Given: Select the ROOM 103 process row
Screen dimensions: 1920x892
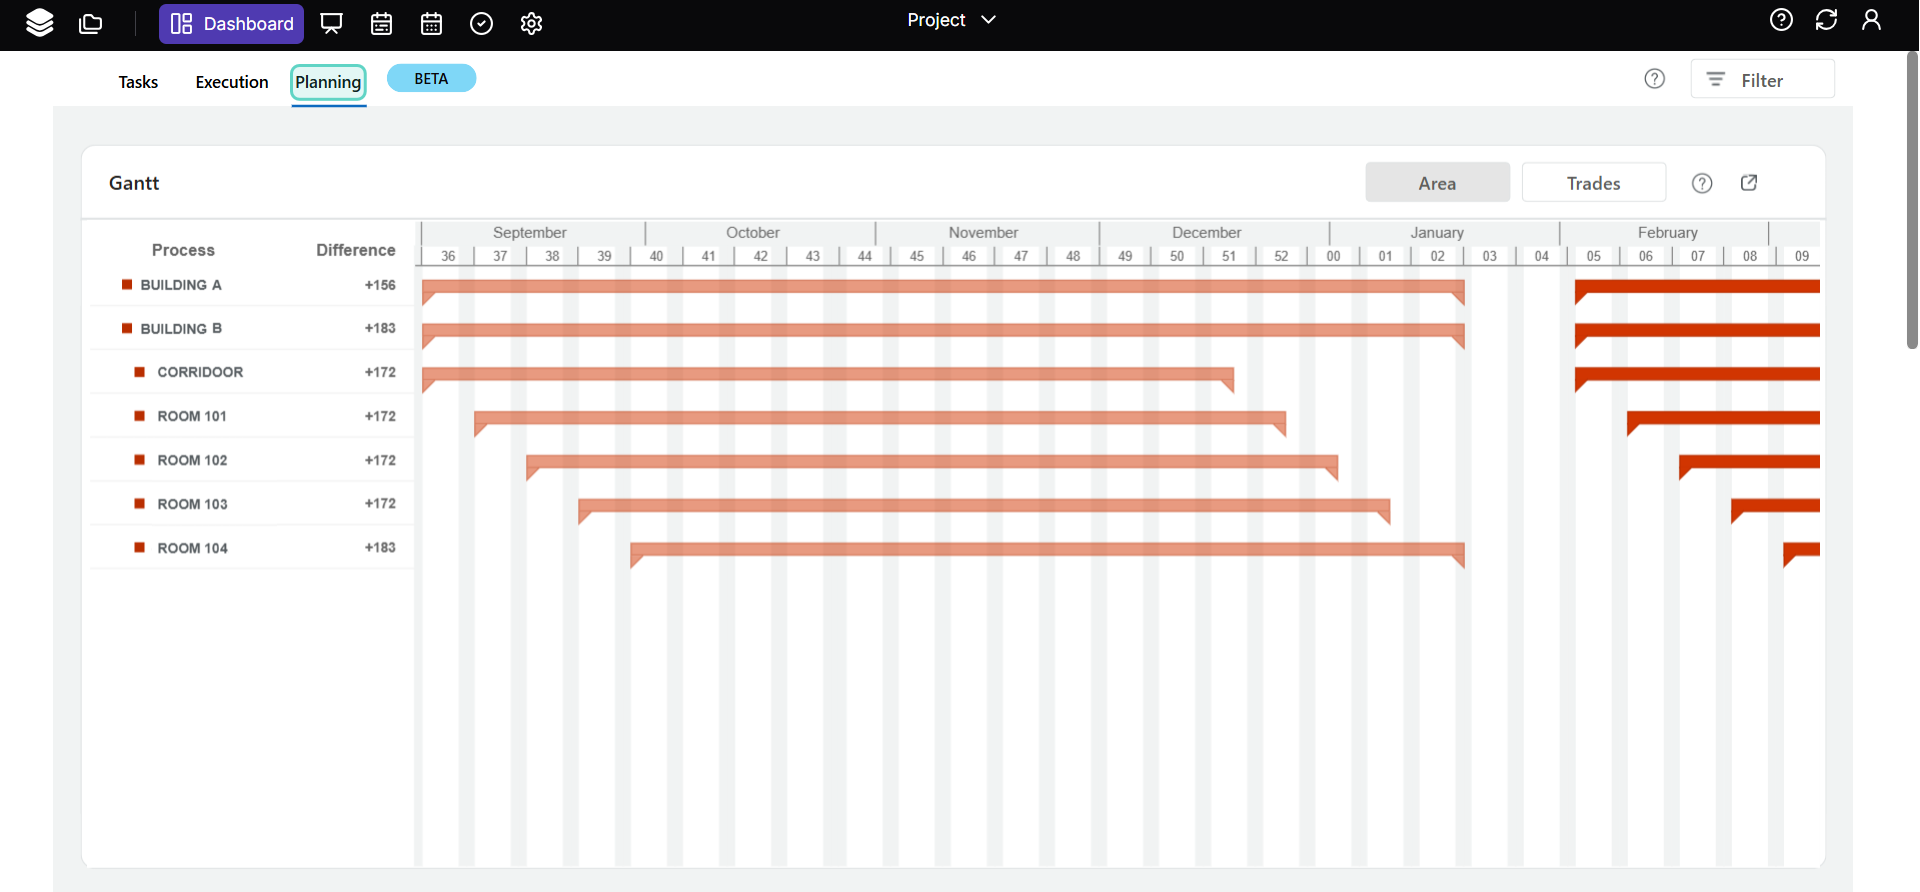Looking at the screenshot, I should [x=192, y=504].
